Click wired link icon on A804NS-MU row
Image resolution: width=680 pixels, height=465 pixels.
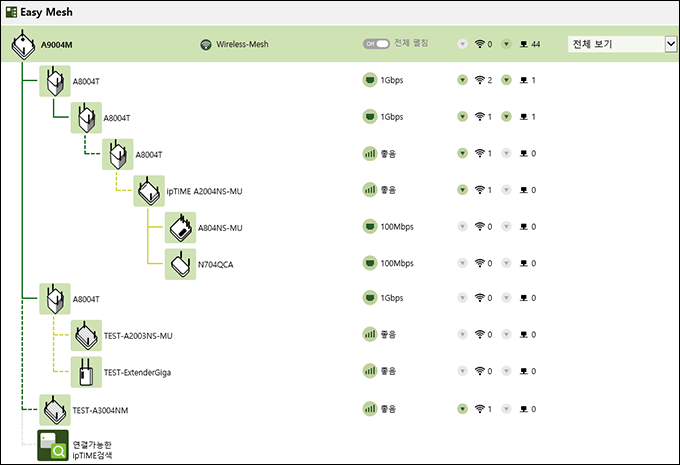click(370, 226)
